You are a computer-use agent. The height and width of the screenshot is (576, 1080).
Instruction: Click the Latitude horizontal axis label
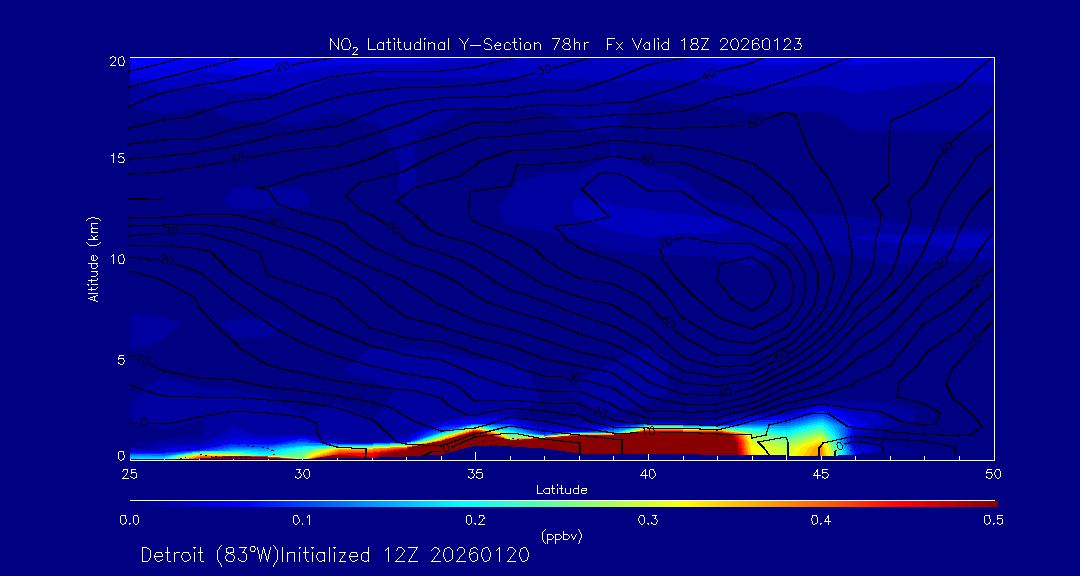coord(561,490)
